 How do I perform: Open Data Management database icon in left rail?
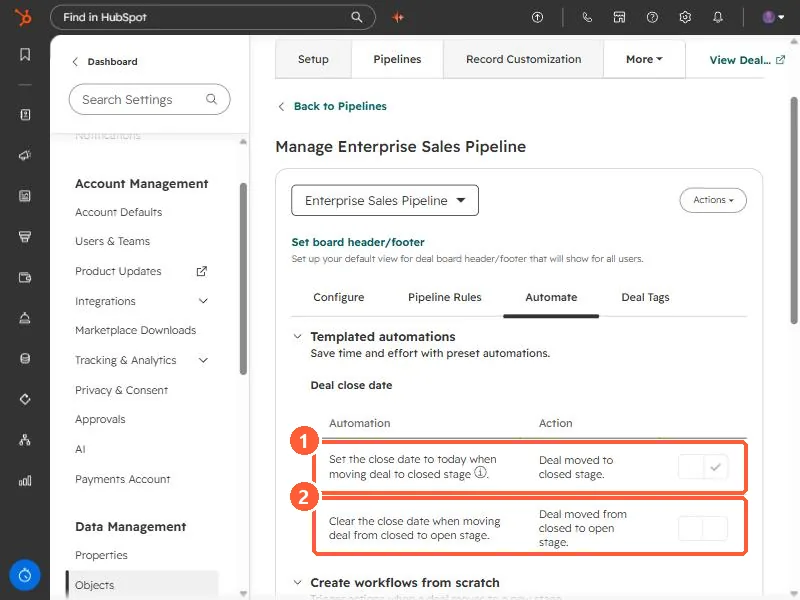(25, 359)
